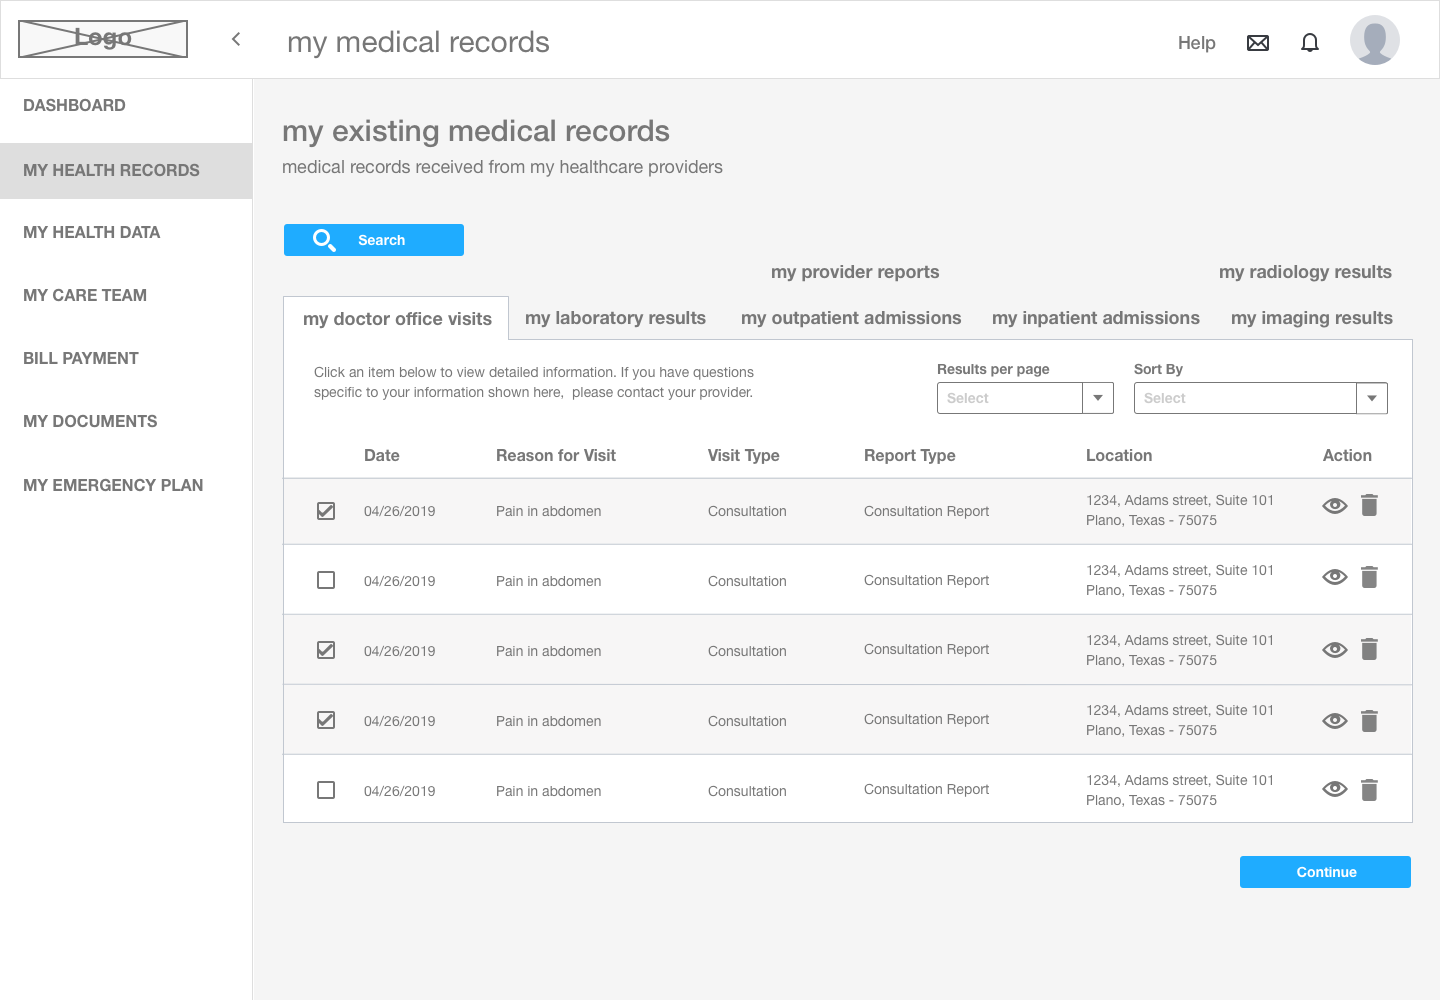
Task: Collapse the sidebar with the chevron arrow
Action: pyautogui.click(x=236, y=39)
